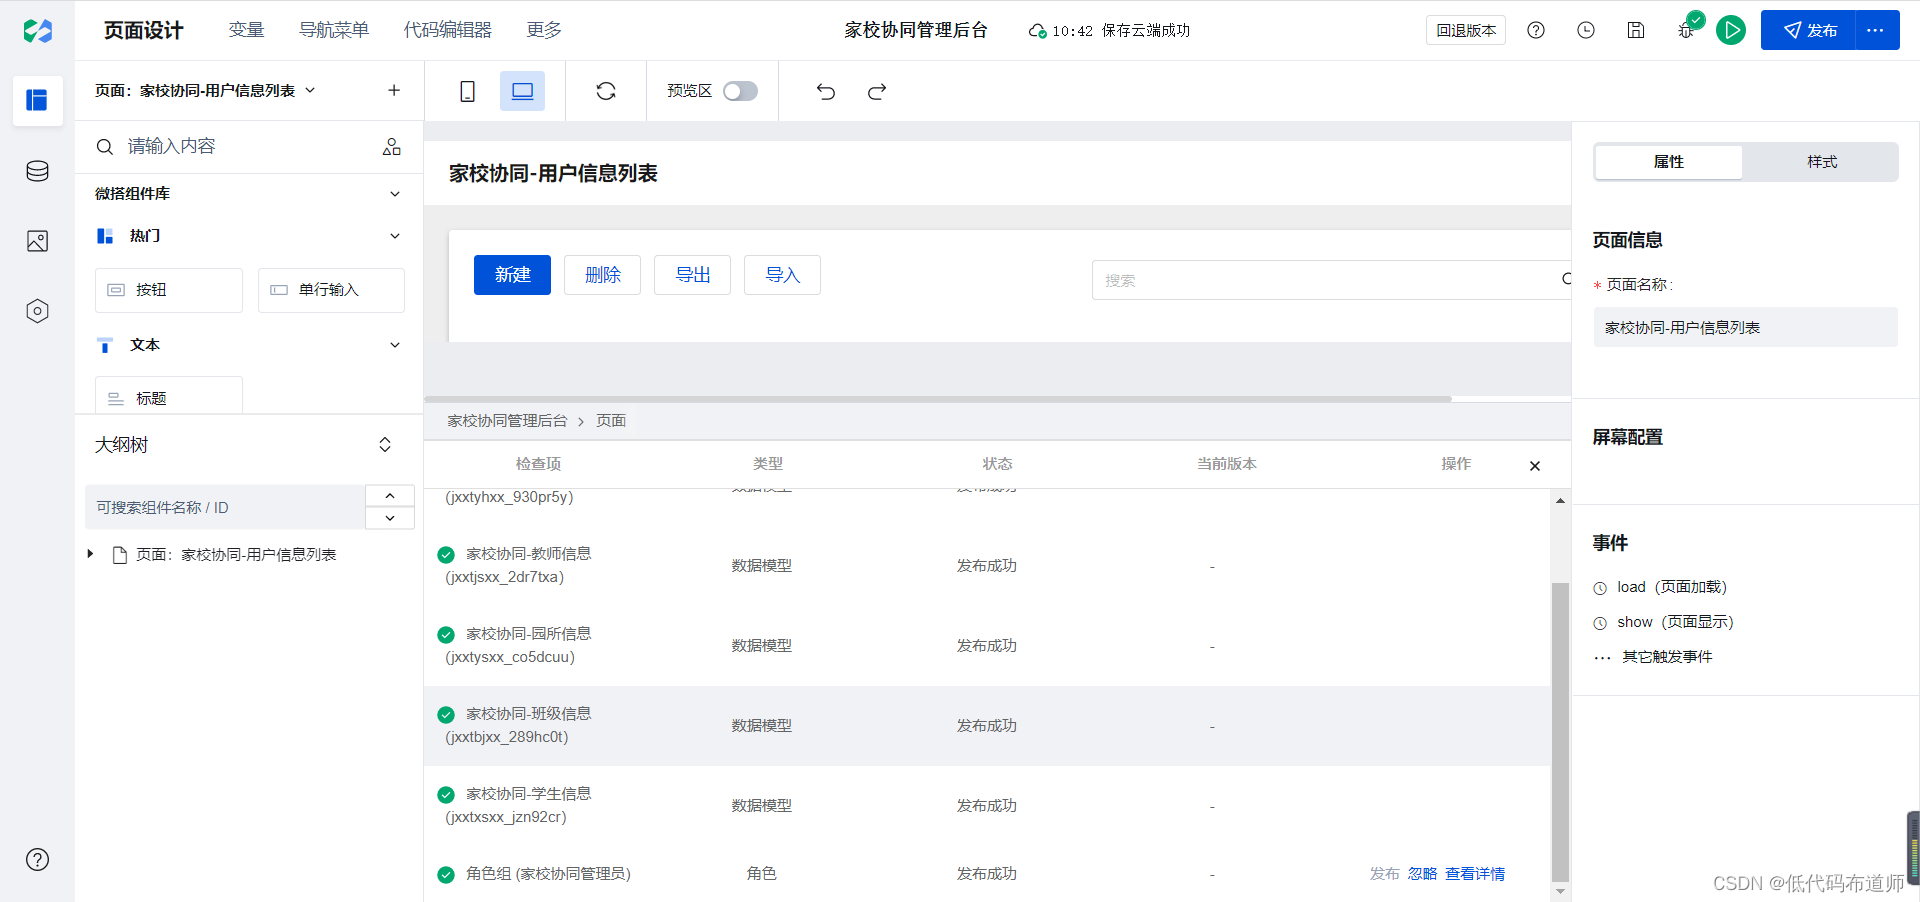Collapse the WeDa component library section

pyautogui.click(x=395, y=194)
